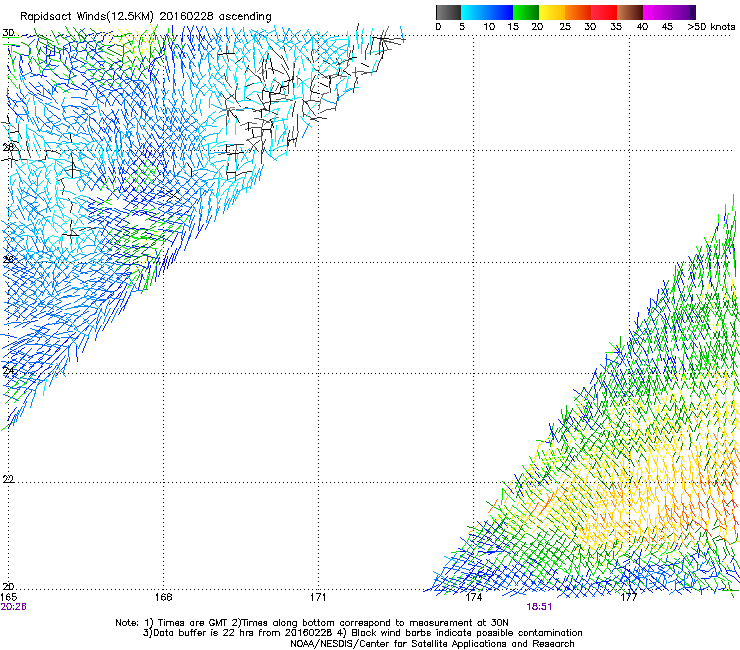Click the purple 18:51 pass time
This screenshot has width=740, height=650.
pos(539,607)
